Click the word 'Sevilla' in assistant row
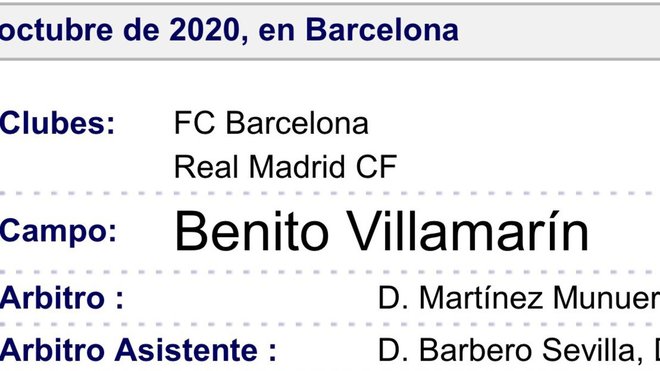The width and height of the screenshot is (660, 371). pos(589,350)
